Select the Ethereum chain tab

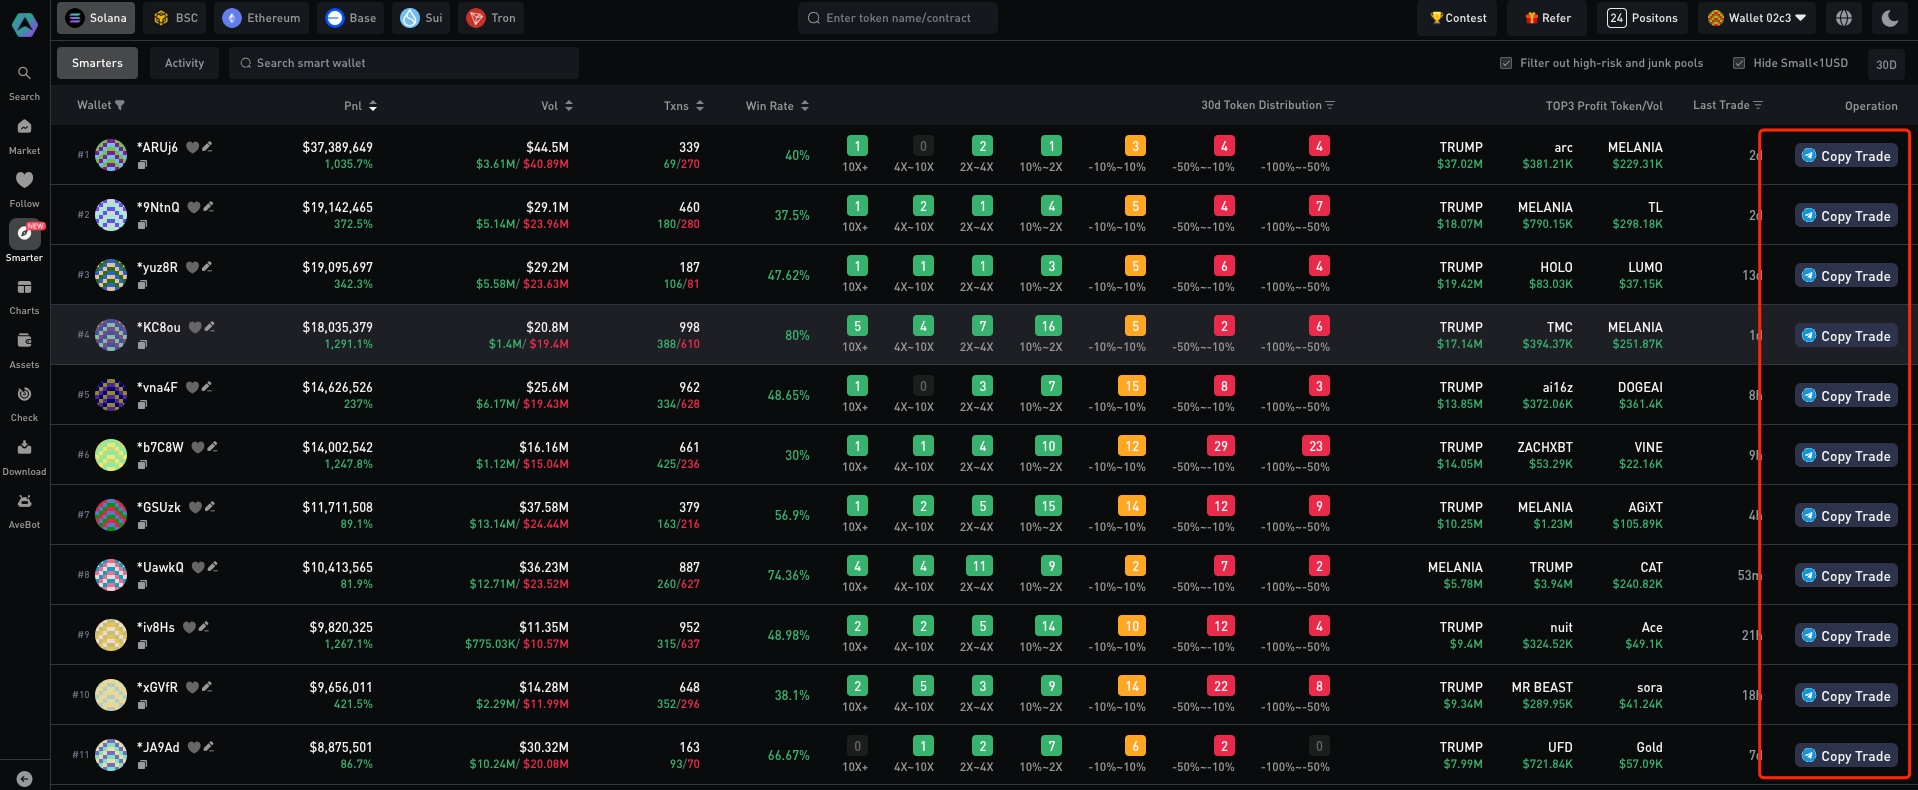(x=262, y=18)
